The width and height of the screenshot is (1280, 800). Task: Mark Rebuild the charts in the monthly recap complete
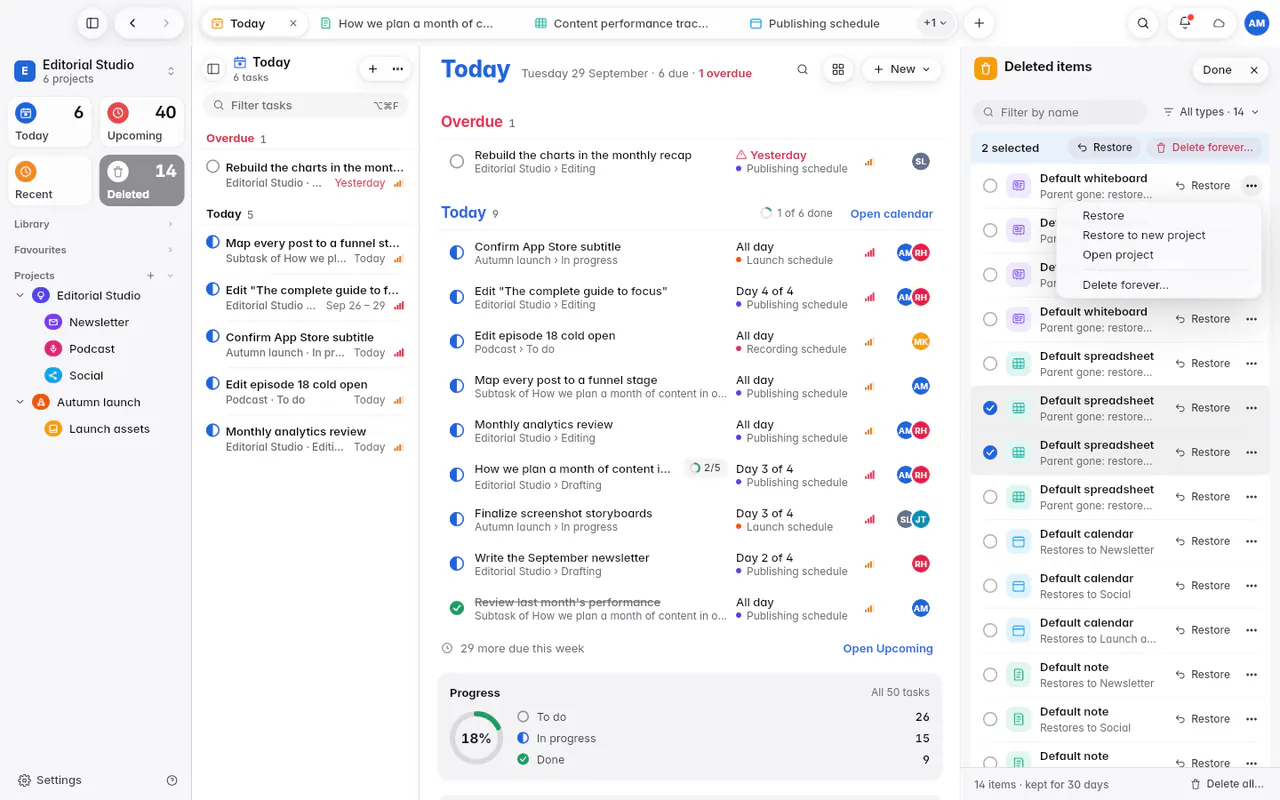click(457, 161)
